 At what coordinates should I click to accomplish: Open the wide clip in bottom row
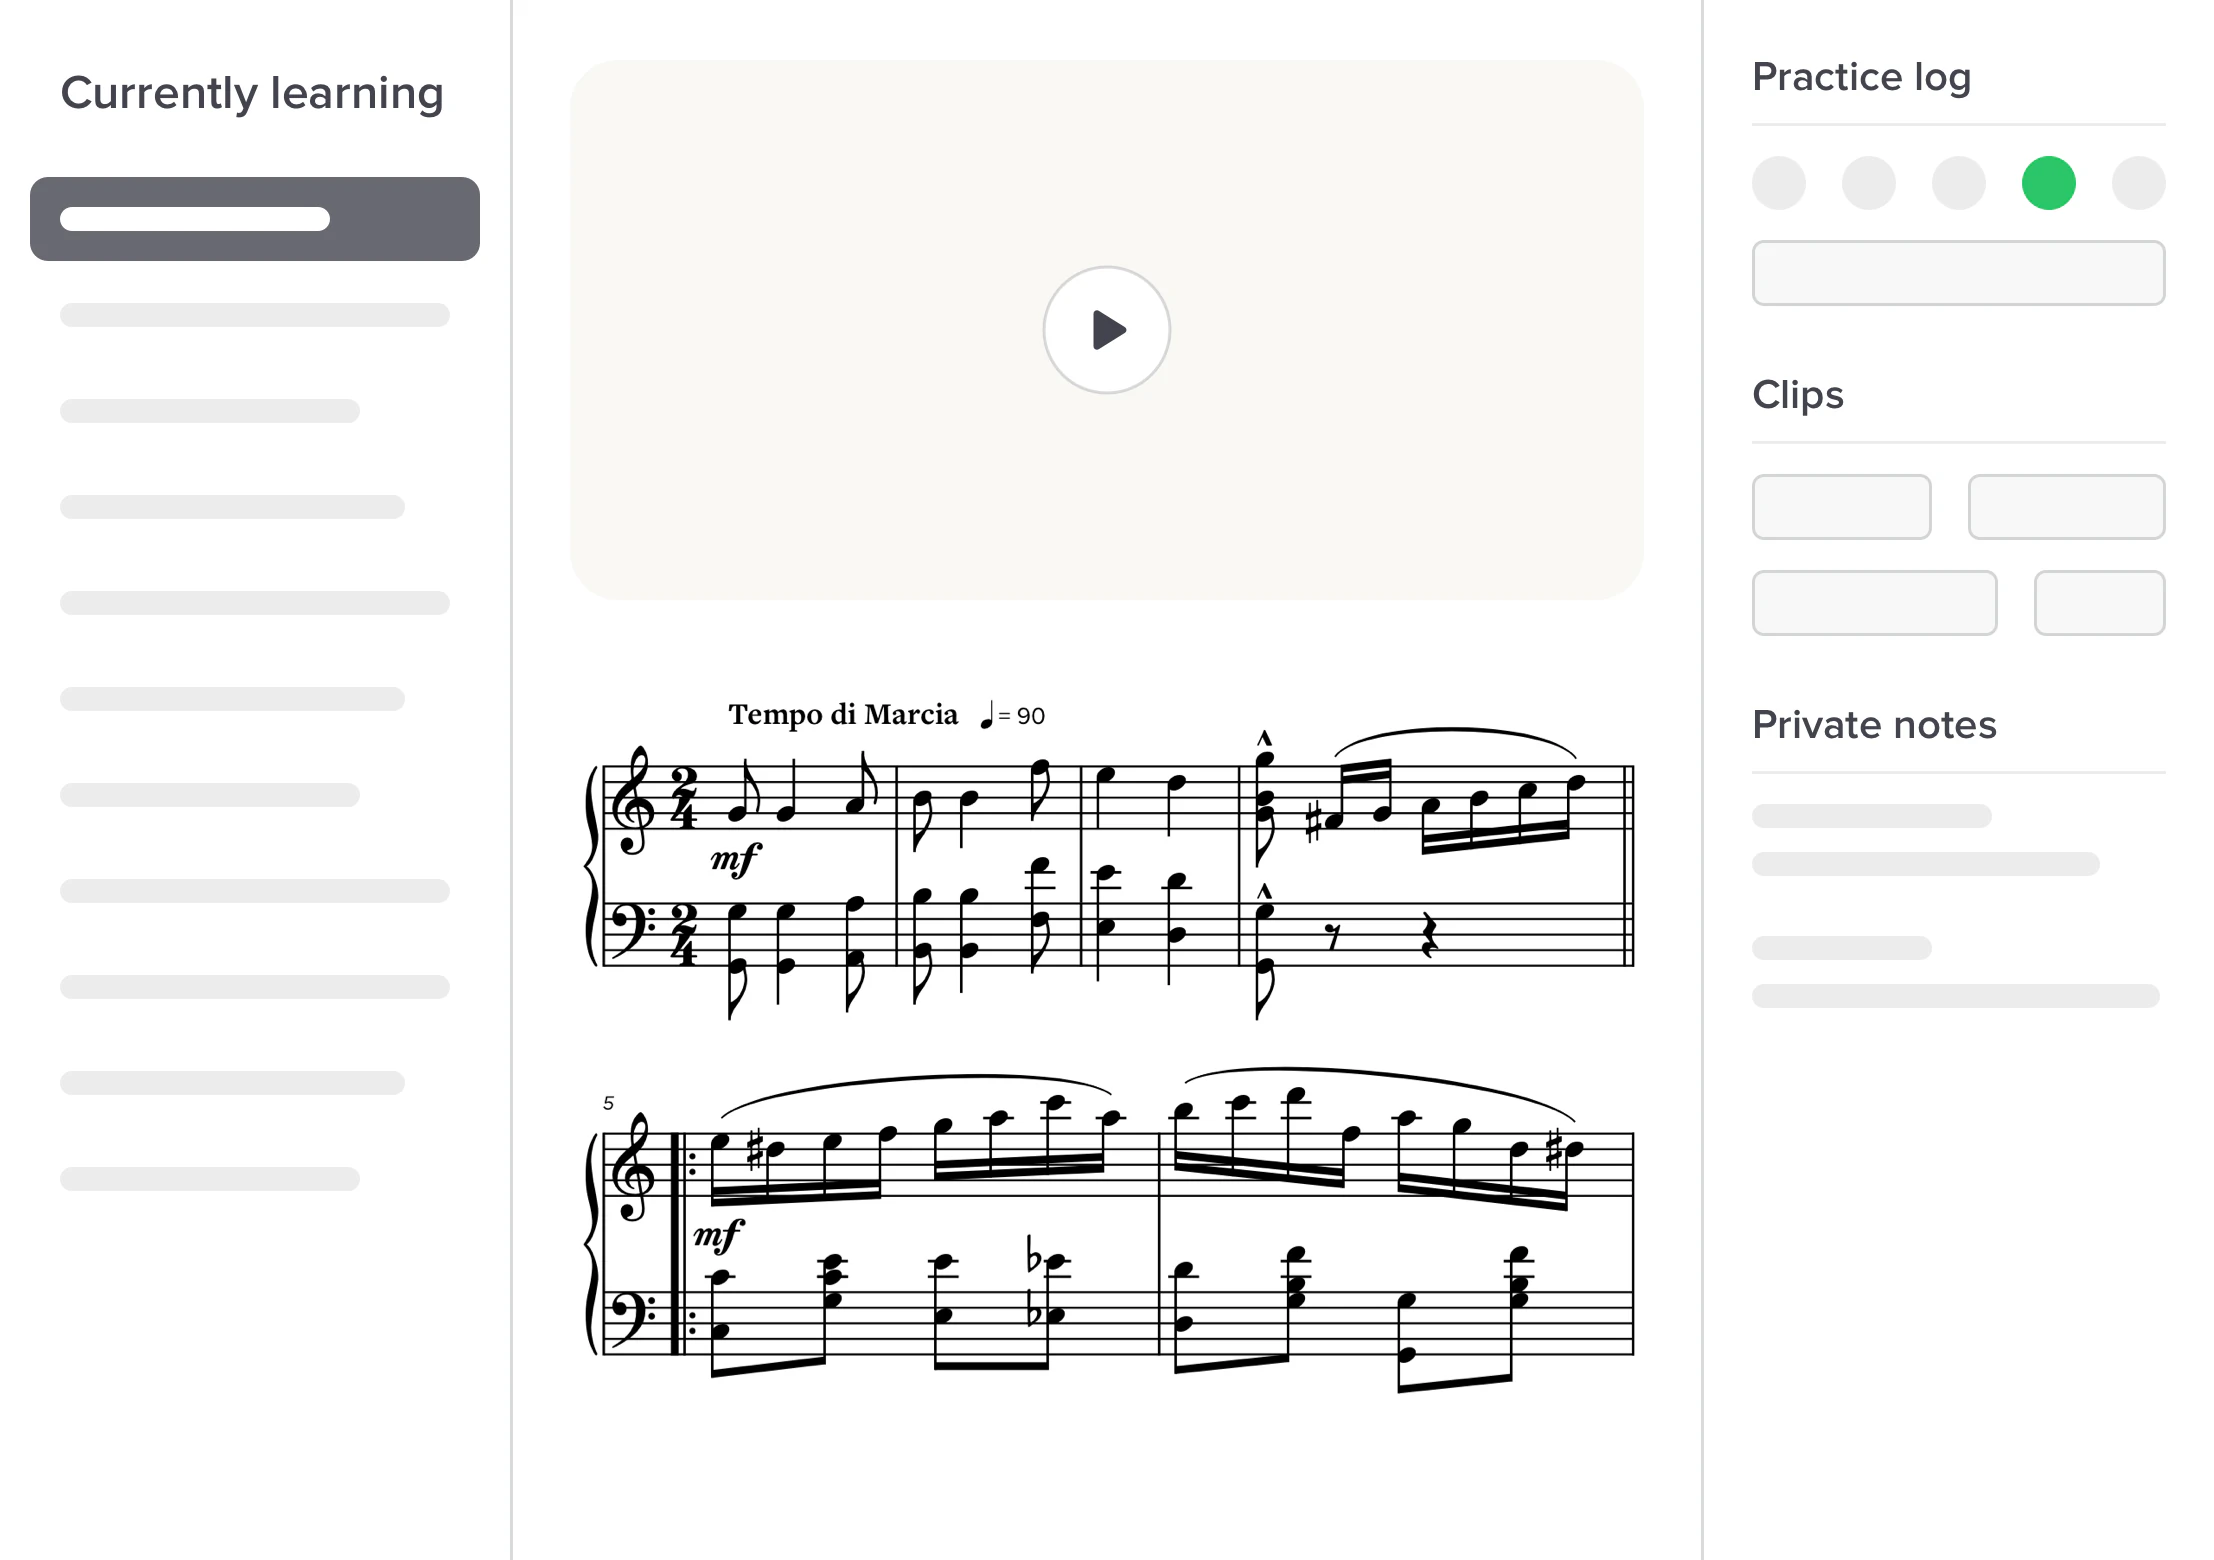point(1874,603)
